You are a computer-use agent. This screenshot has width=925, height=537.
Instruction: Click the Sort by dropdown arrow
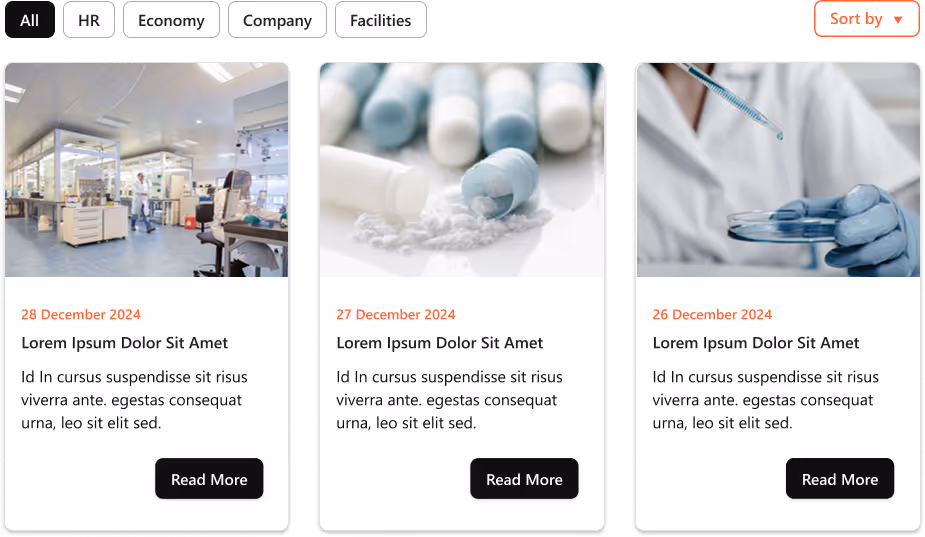pos(898,20)
